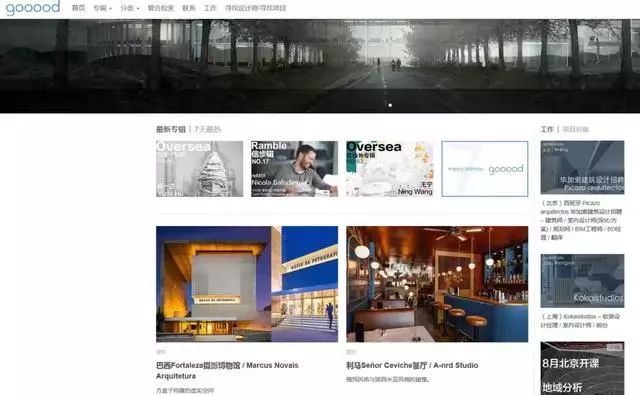Open the 联系 nav item
The height and width of the screenshot is (395, 640).
coord(189,8)
